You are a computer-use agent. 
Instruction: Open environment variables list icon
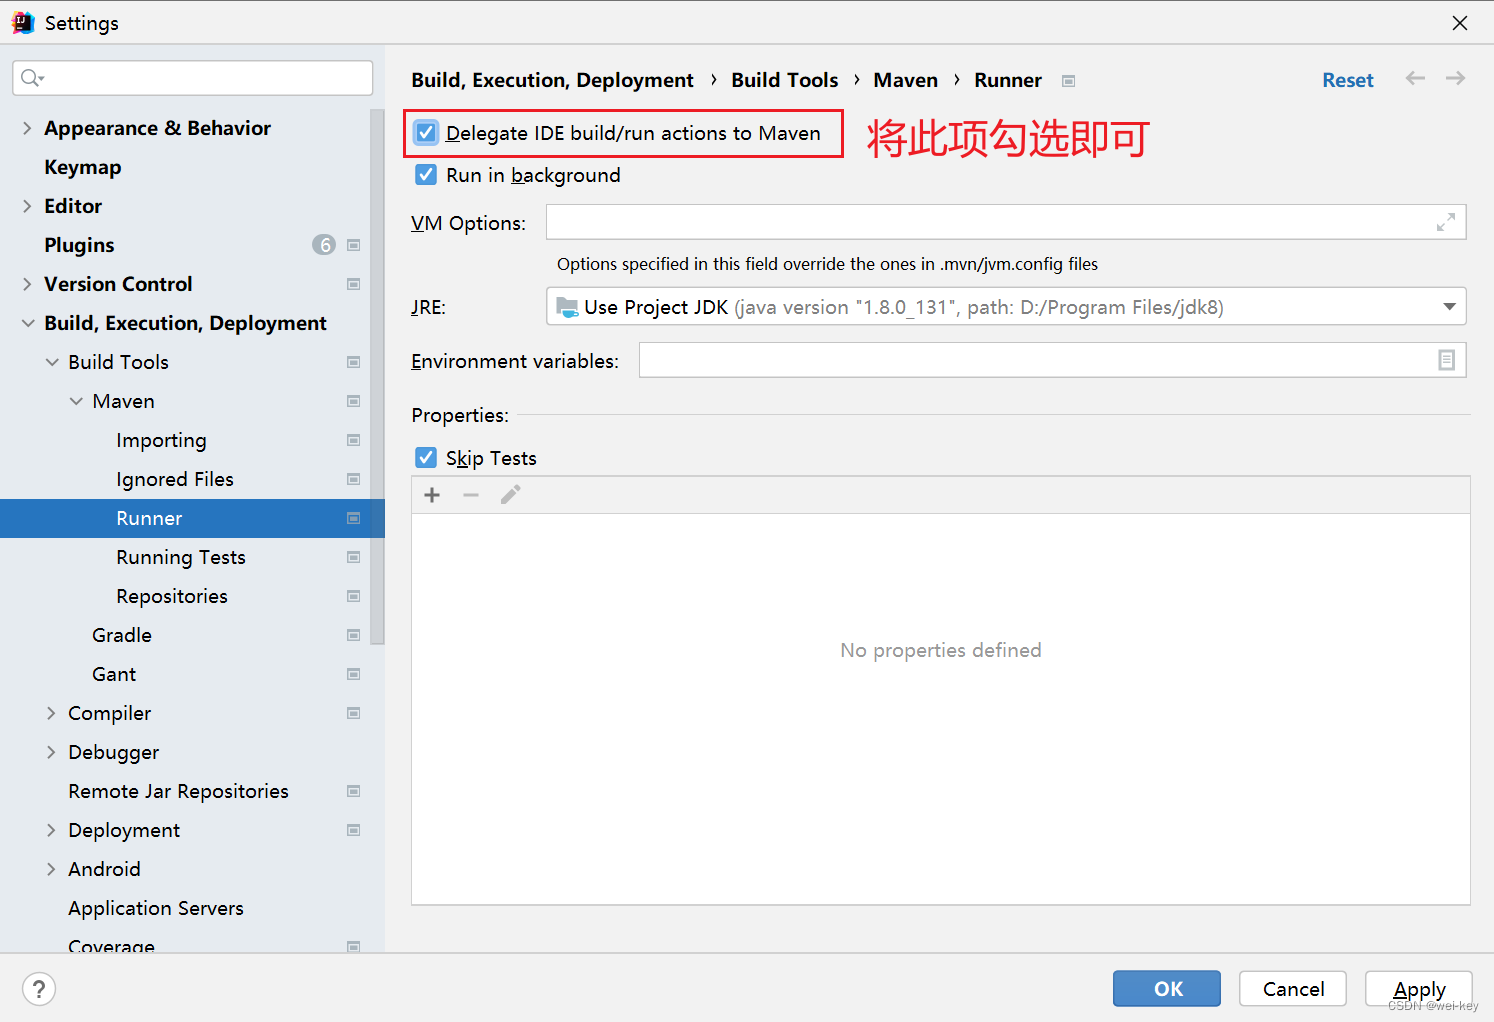point(1446,360)
